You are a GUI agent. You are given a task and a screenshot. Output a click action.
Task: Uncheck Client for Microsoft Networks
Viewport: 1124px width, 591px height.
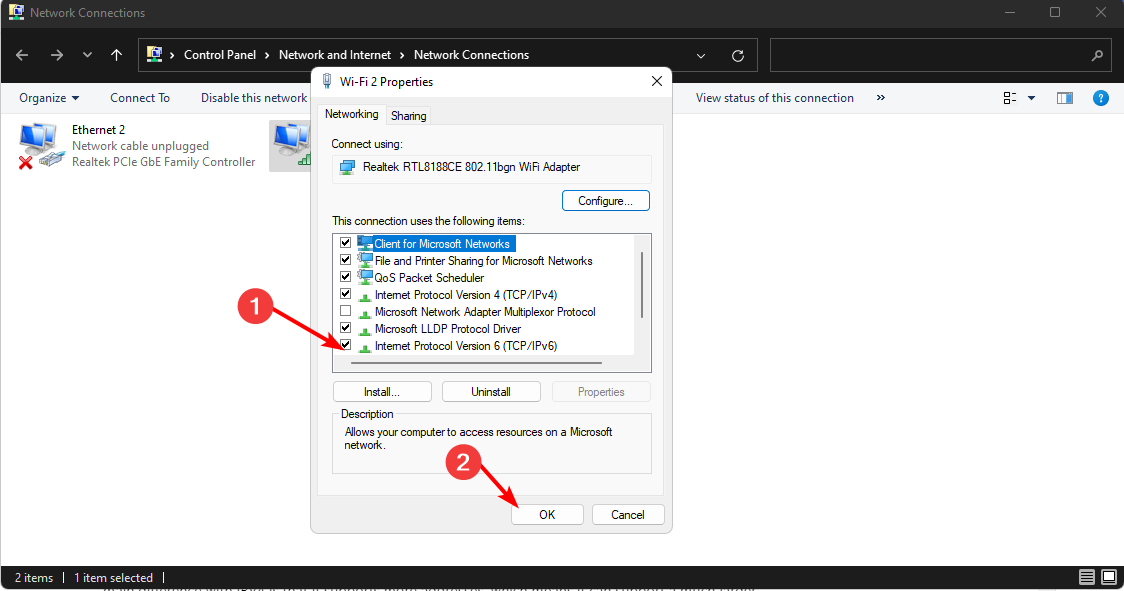[346, 243]
